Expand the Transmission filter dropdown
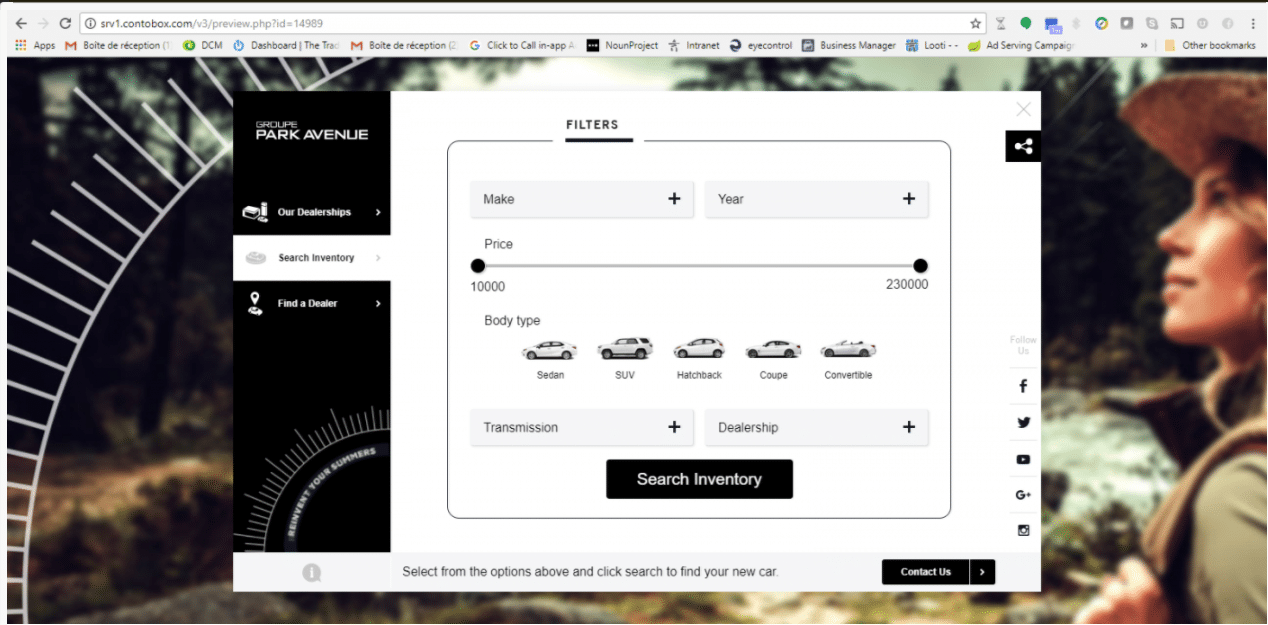The width and height of the screenshot is (1268, 625). [581, 427]
